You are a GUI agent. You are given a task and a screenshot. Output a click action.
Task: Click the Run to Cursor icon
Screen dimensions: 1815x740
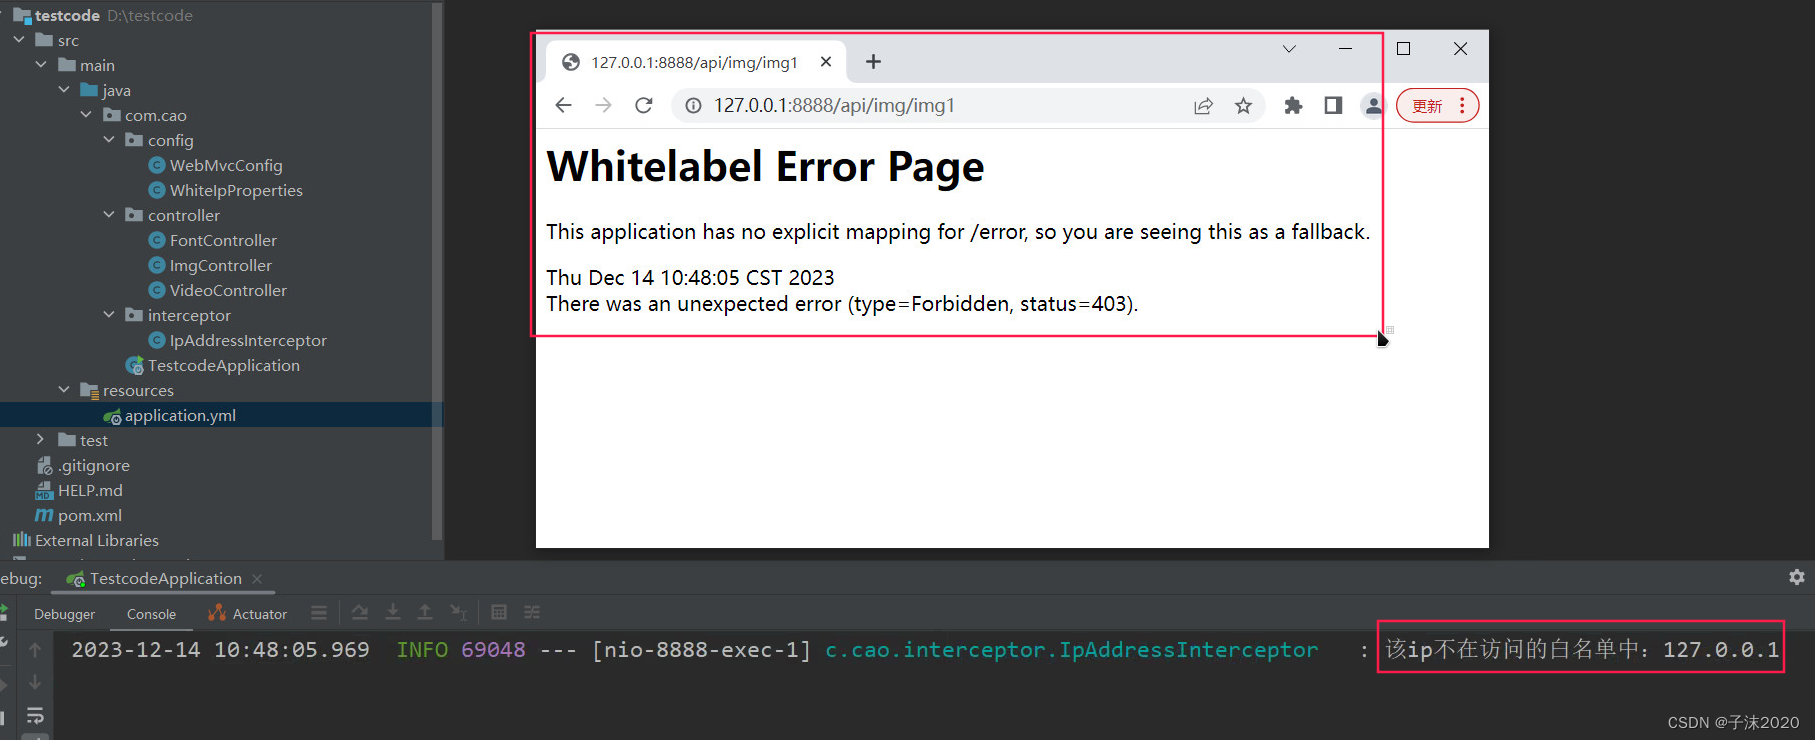pos(458,612)
